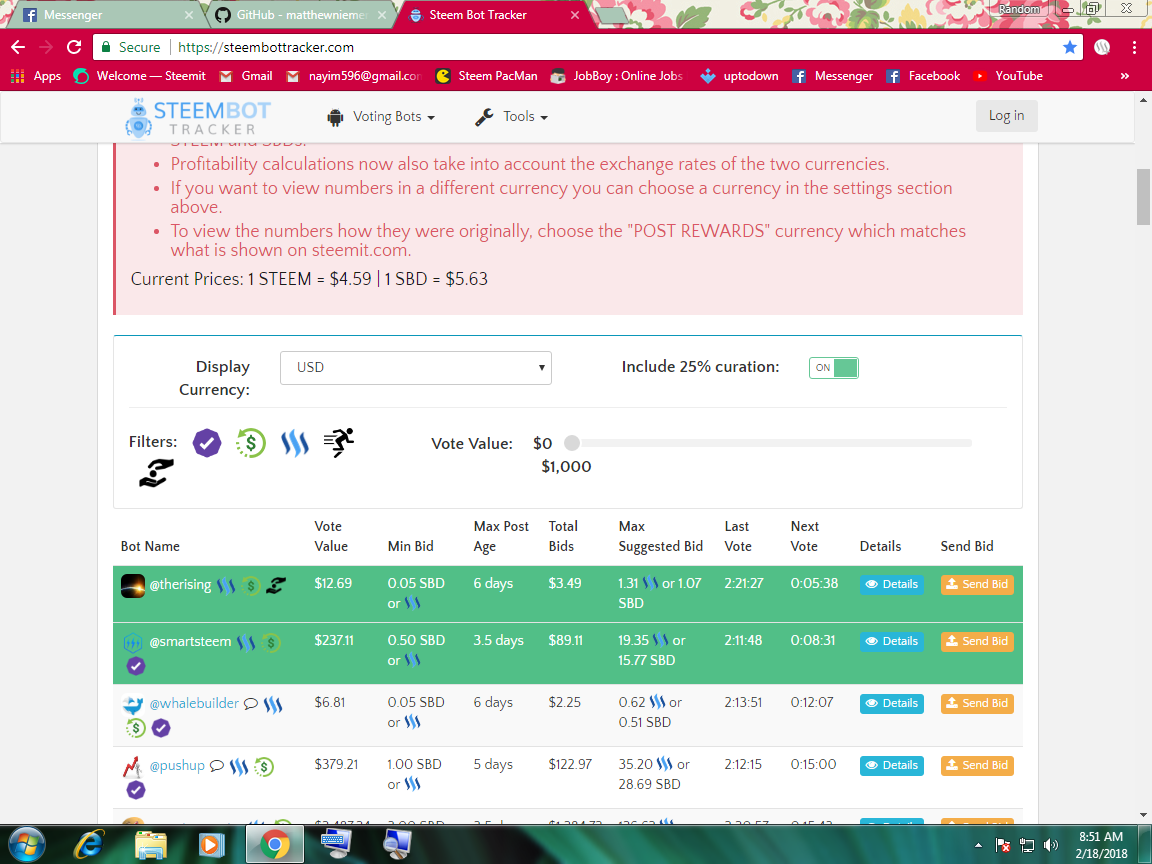1152x864 pixels.
Task: Reload the current page
Action: (74, 47)
